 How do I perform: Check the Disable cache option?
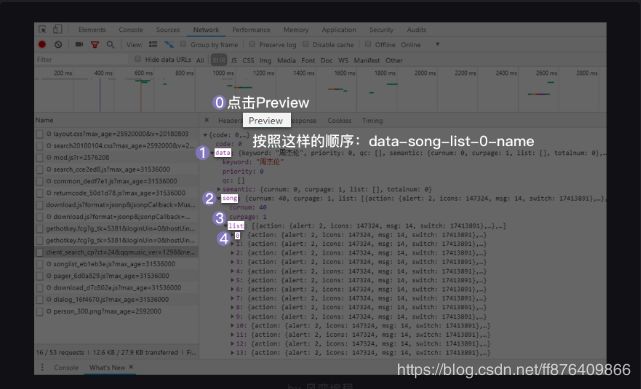(x=305, y=44)
